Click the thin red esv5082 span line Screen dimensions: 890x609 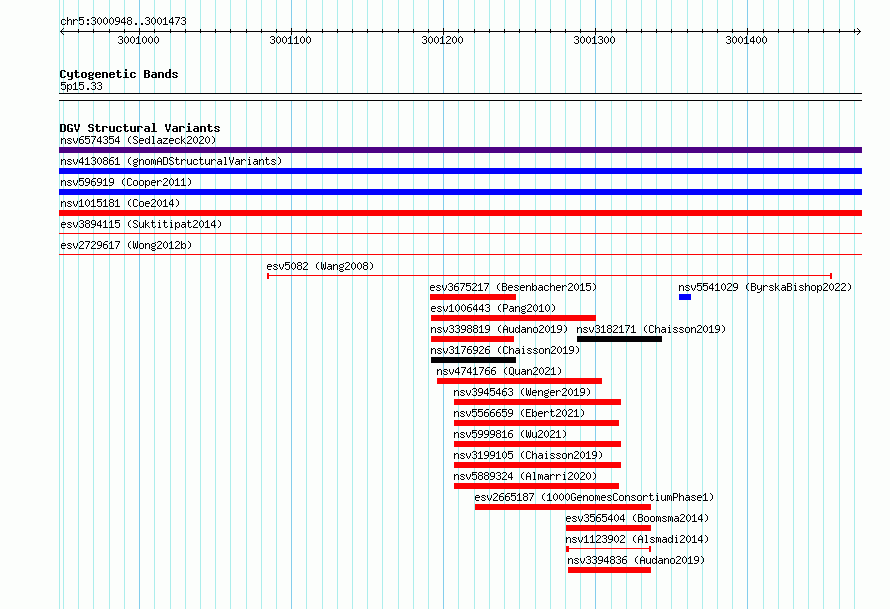point(549,276)
